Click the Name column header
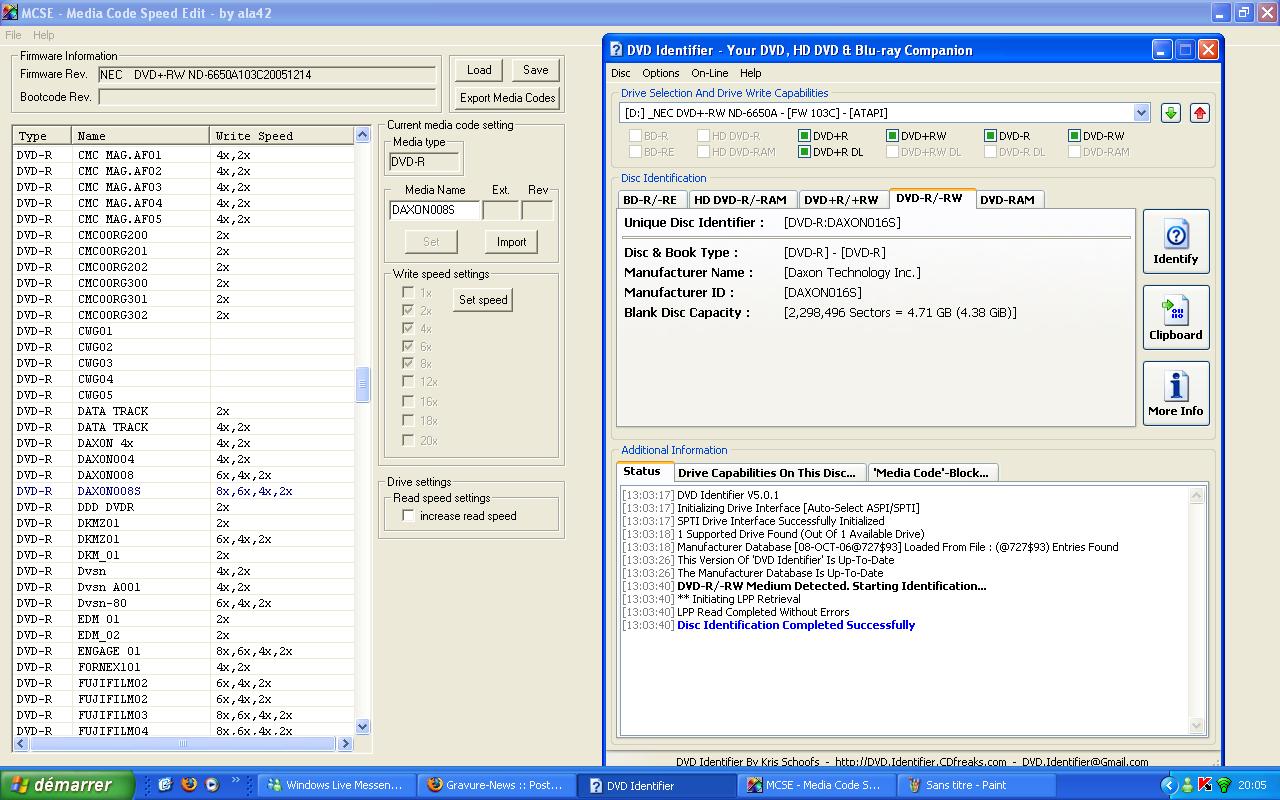1280x800 pixels. [141, 136]
